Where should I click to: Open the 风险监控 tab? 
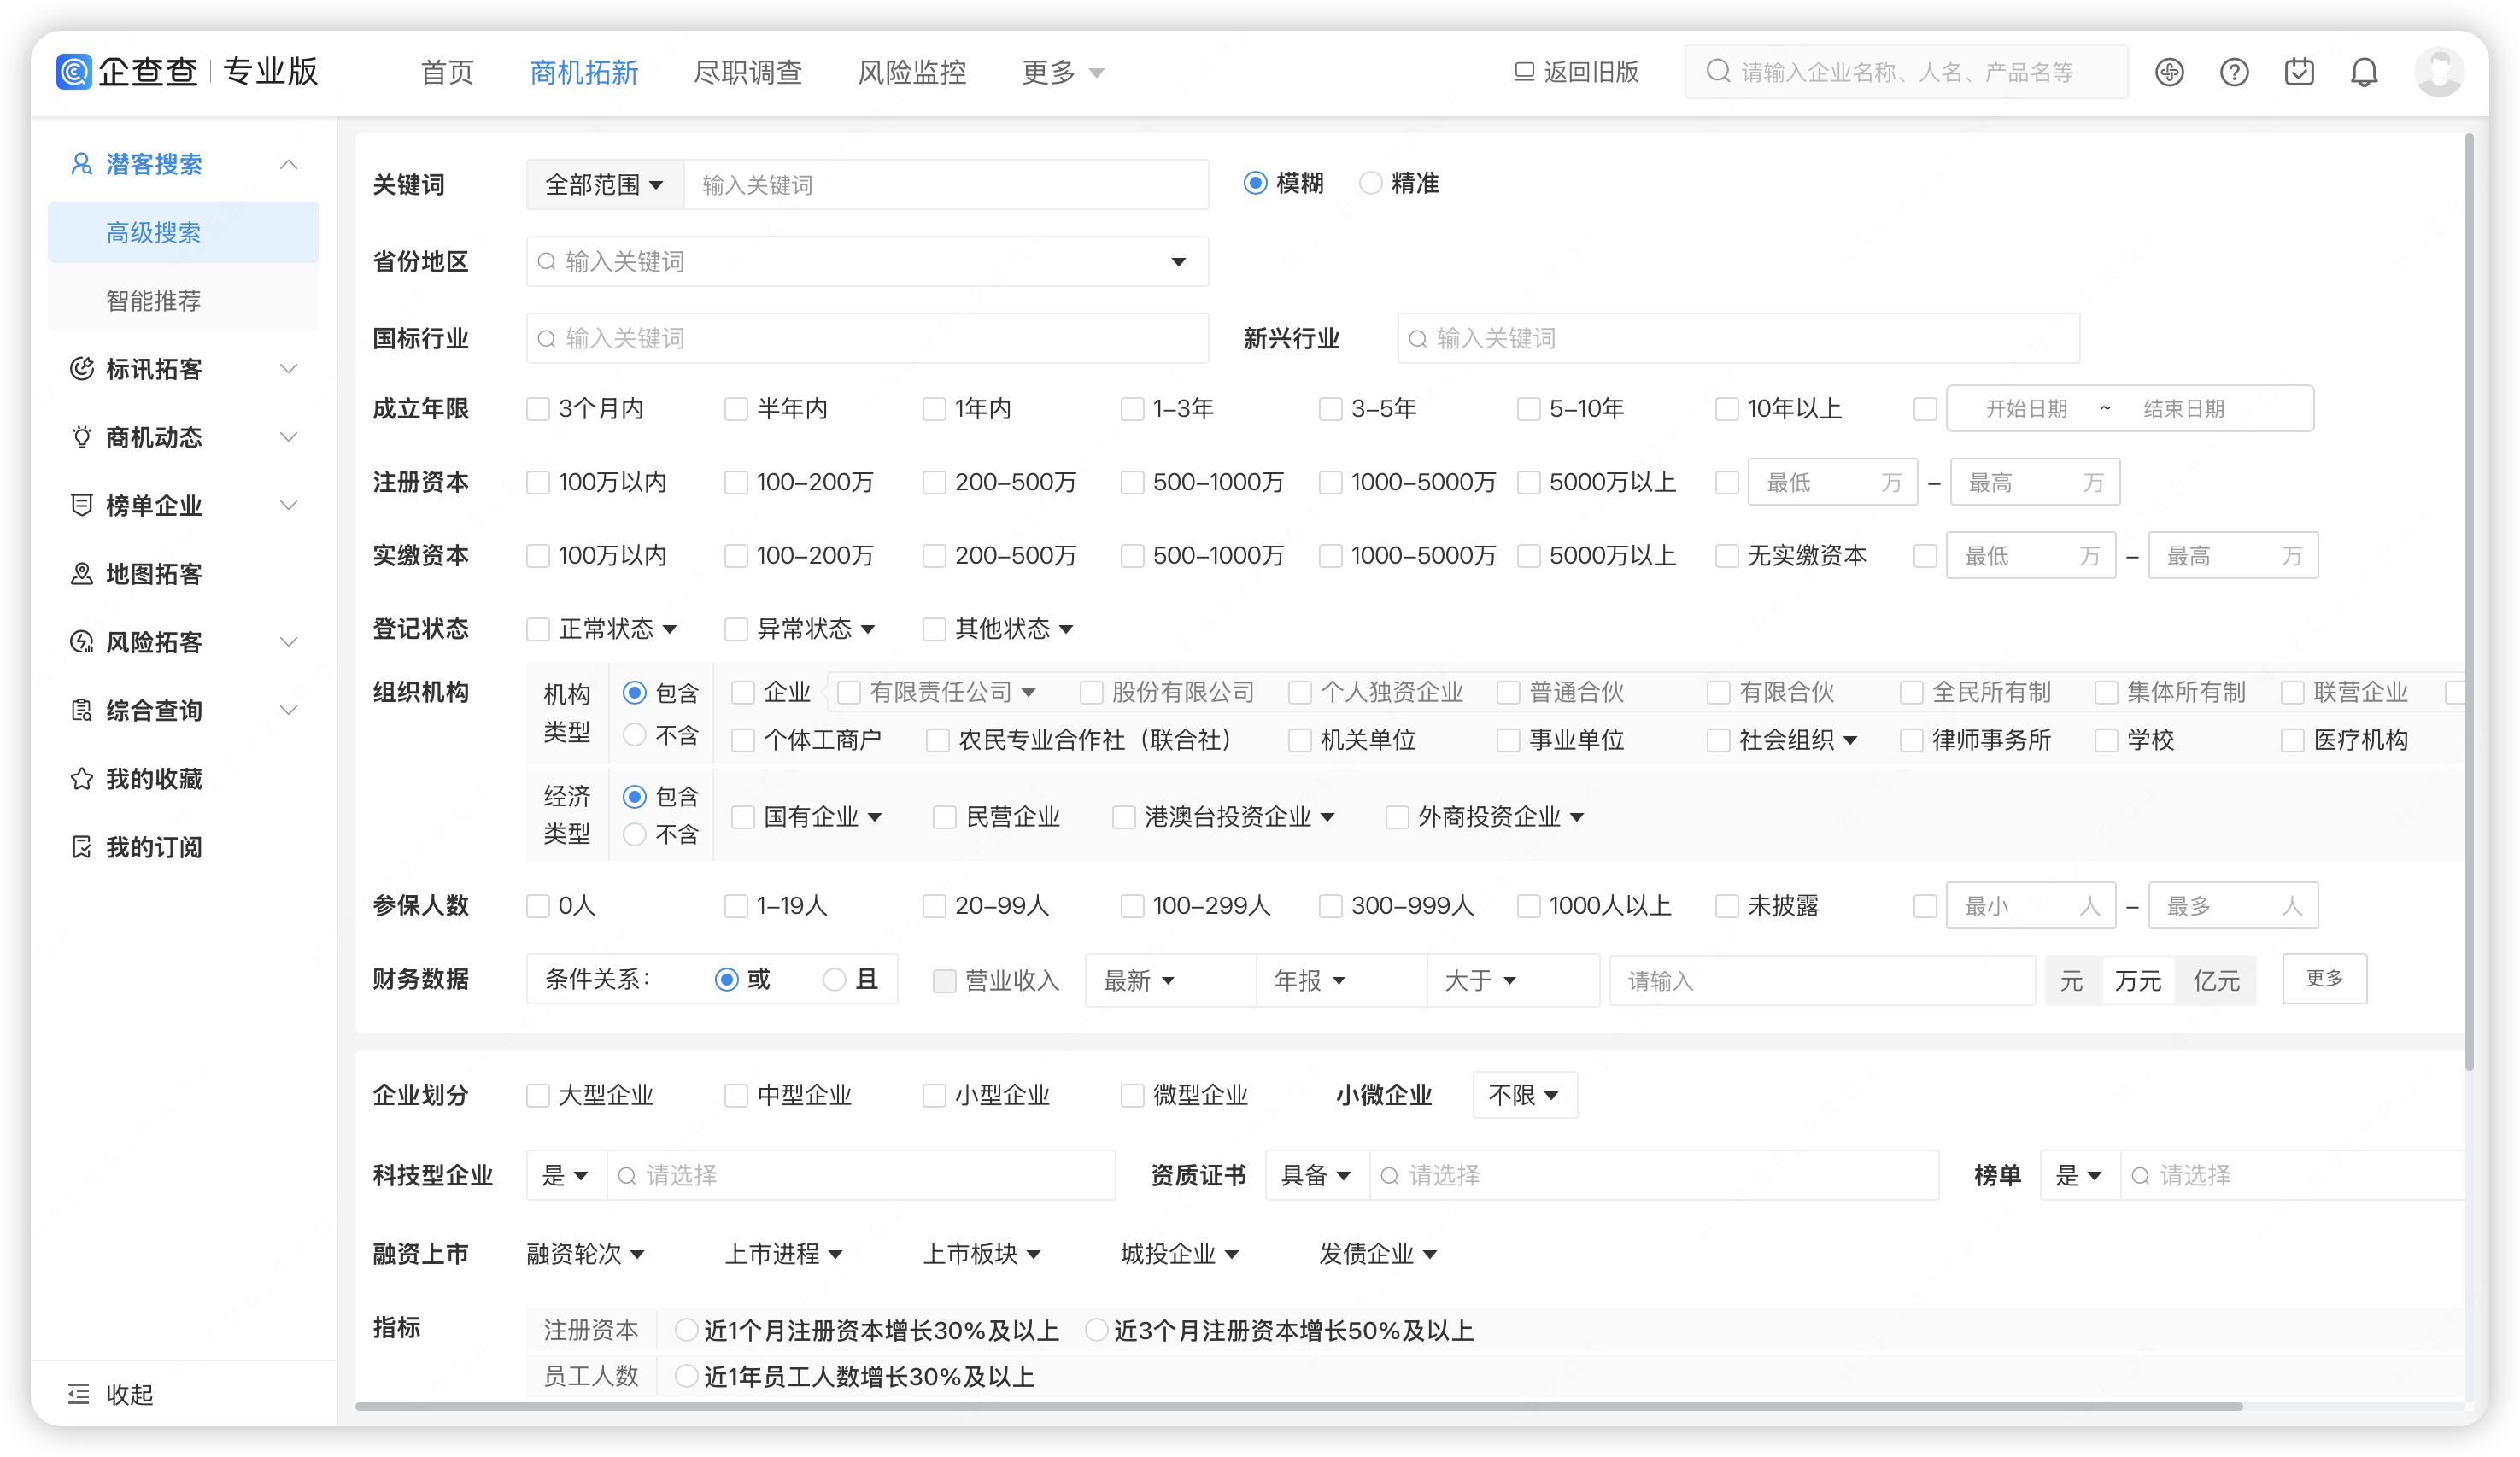coord(912,72)
